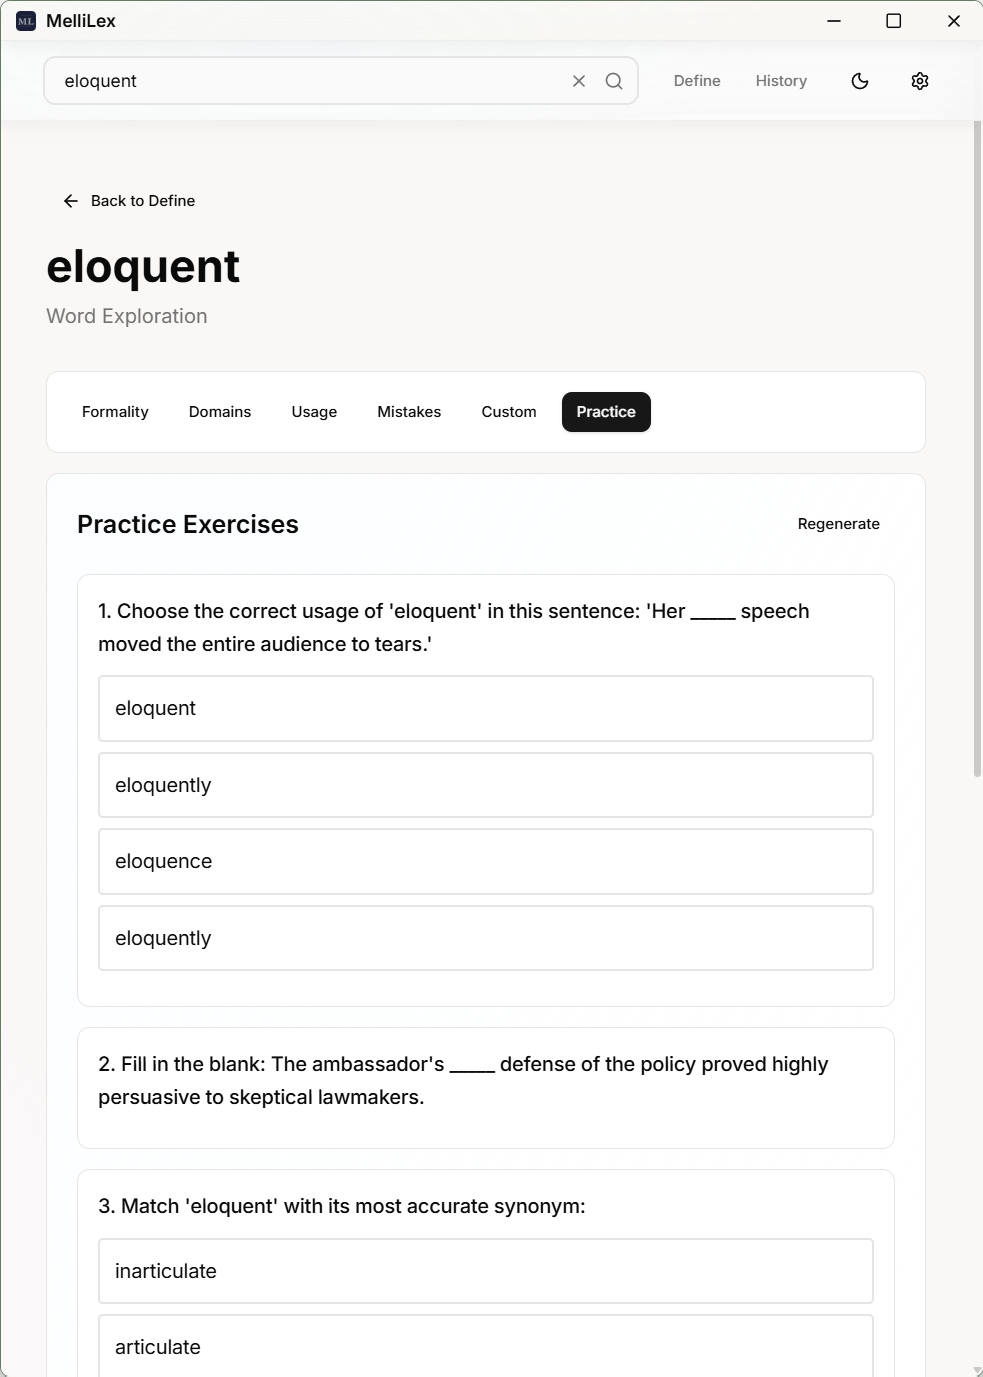This screenshot has width=983, height=1377.
Task: Go to the Custom tab
Action: pos(509,412)
